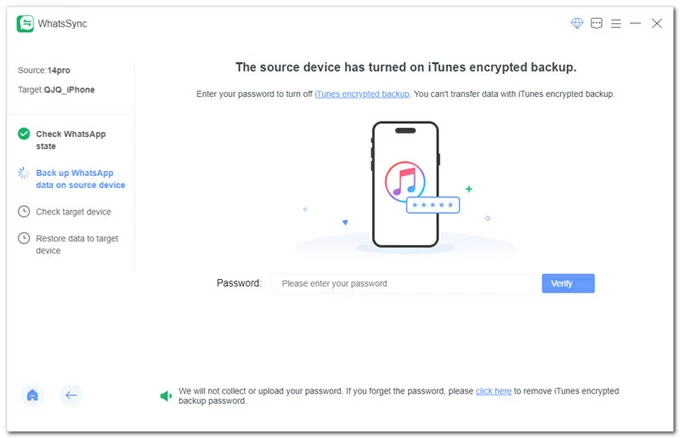Click the green check beside Check WhatsApp state
The width and height of the screenshot is (680, 438).
click(24, 134)
